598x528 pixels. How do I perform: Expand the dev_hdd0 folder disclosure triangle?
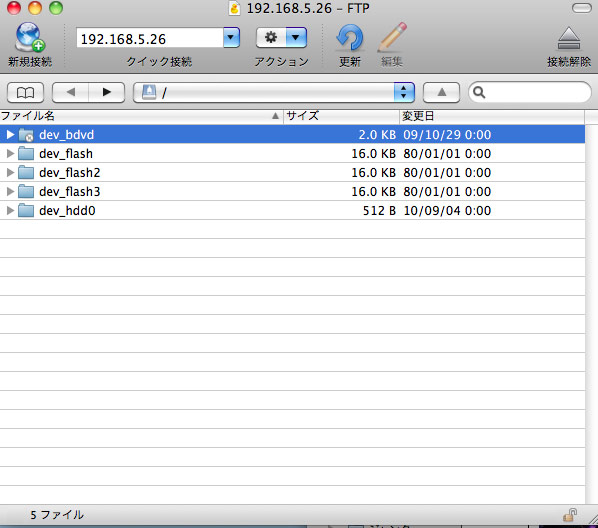(x=10, y=210)
